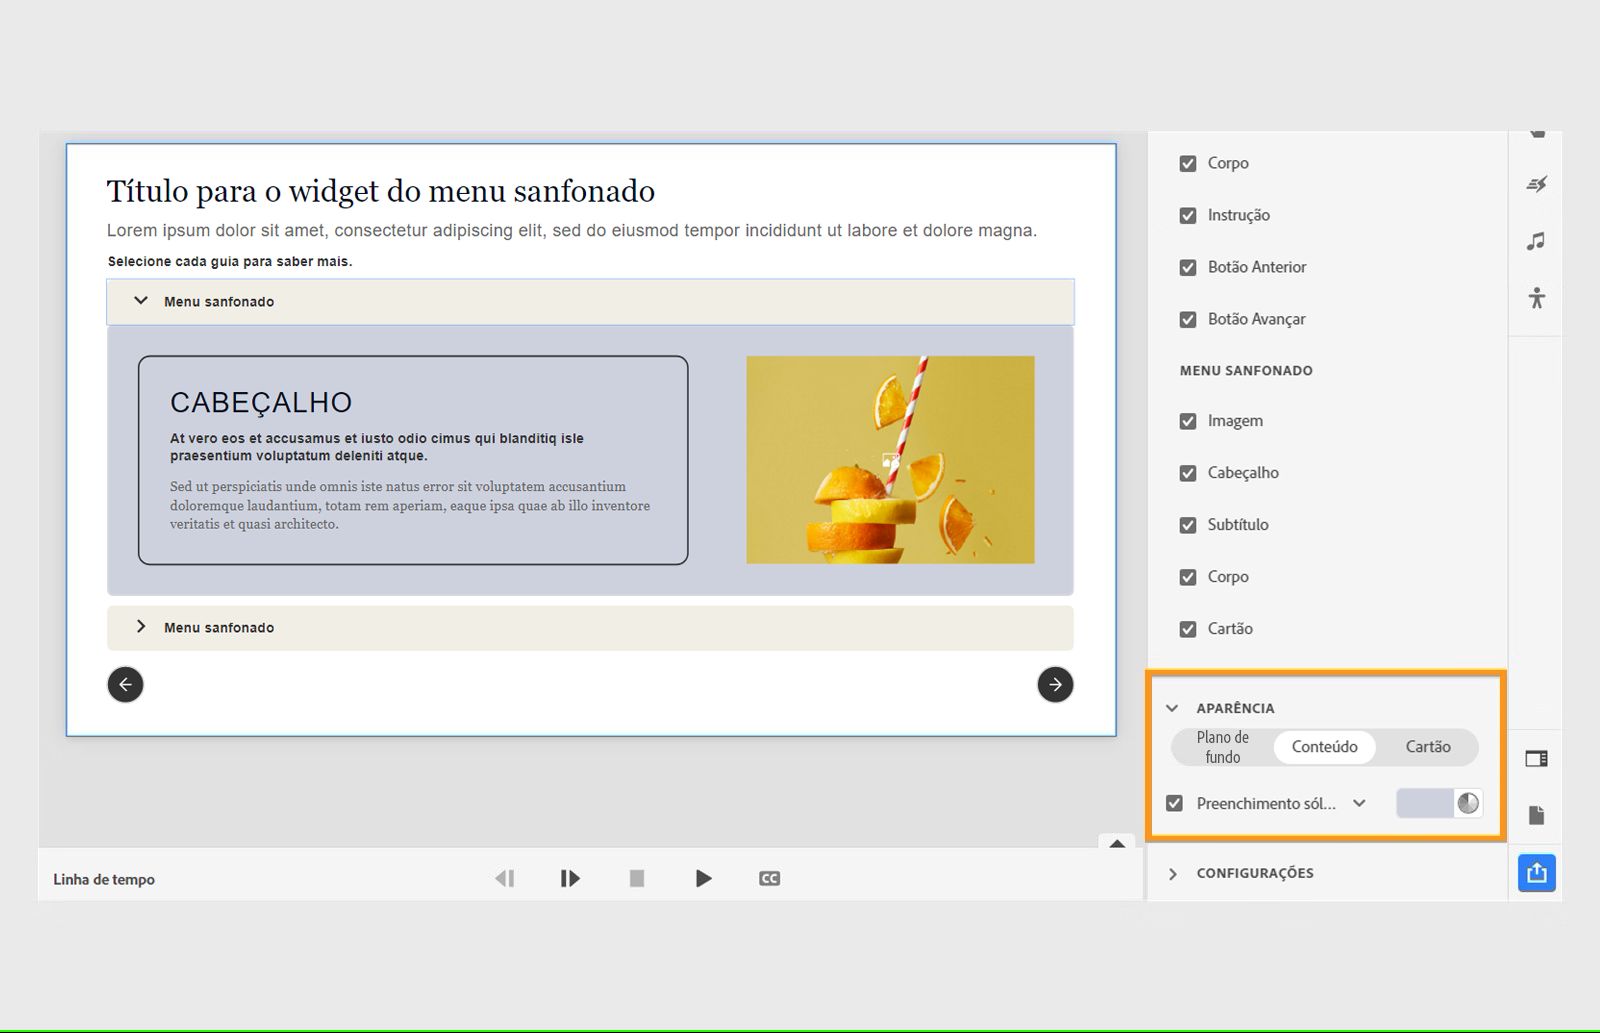
Task: Select the orange juice image on the slide
Action: [x=890, y=459]
